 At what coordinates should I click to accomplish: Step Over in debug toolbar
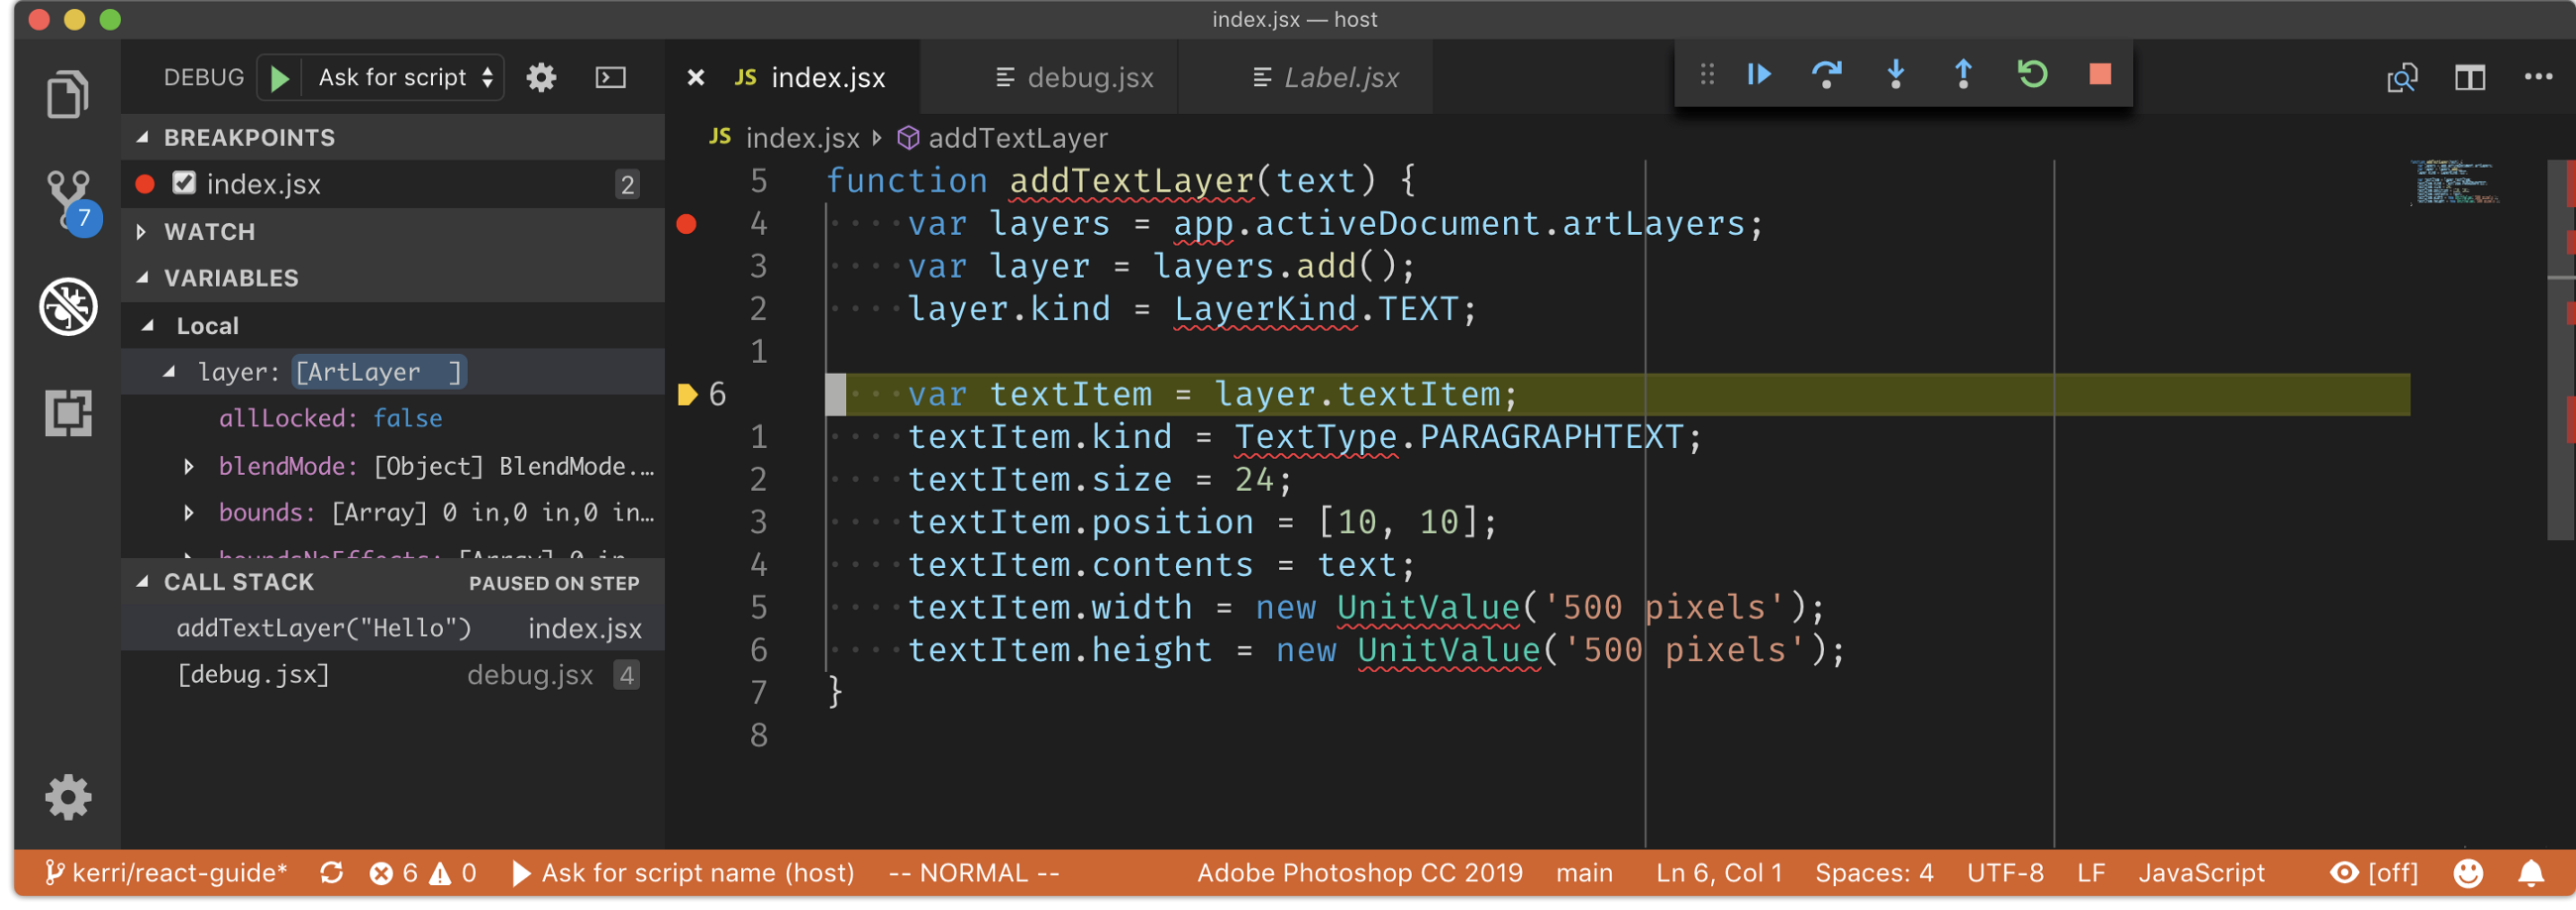tap(1826, 74)
